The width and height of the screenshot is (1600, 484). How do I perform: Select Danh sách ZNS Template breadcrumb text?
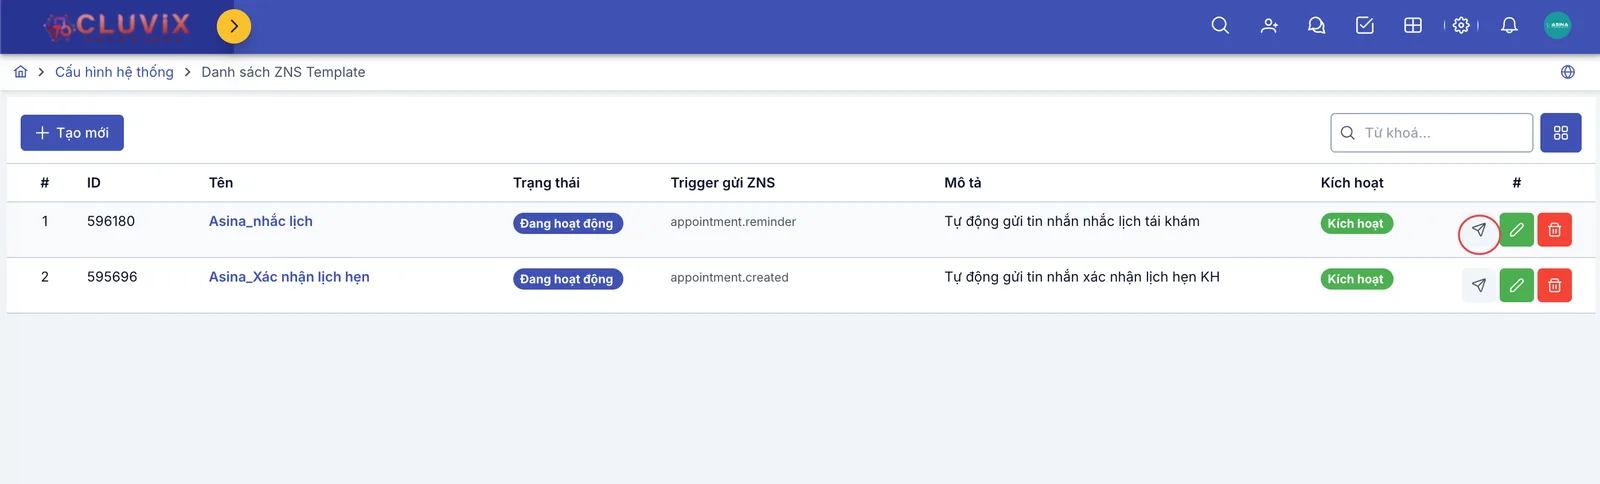[283, 72]
